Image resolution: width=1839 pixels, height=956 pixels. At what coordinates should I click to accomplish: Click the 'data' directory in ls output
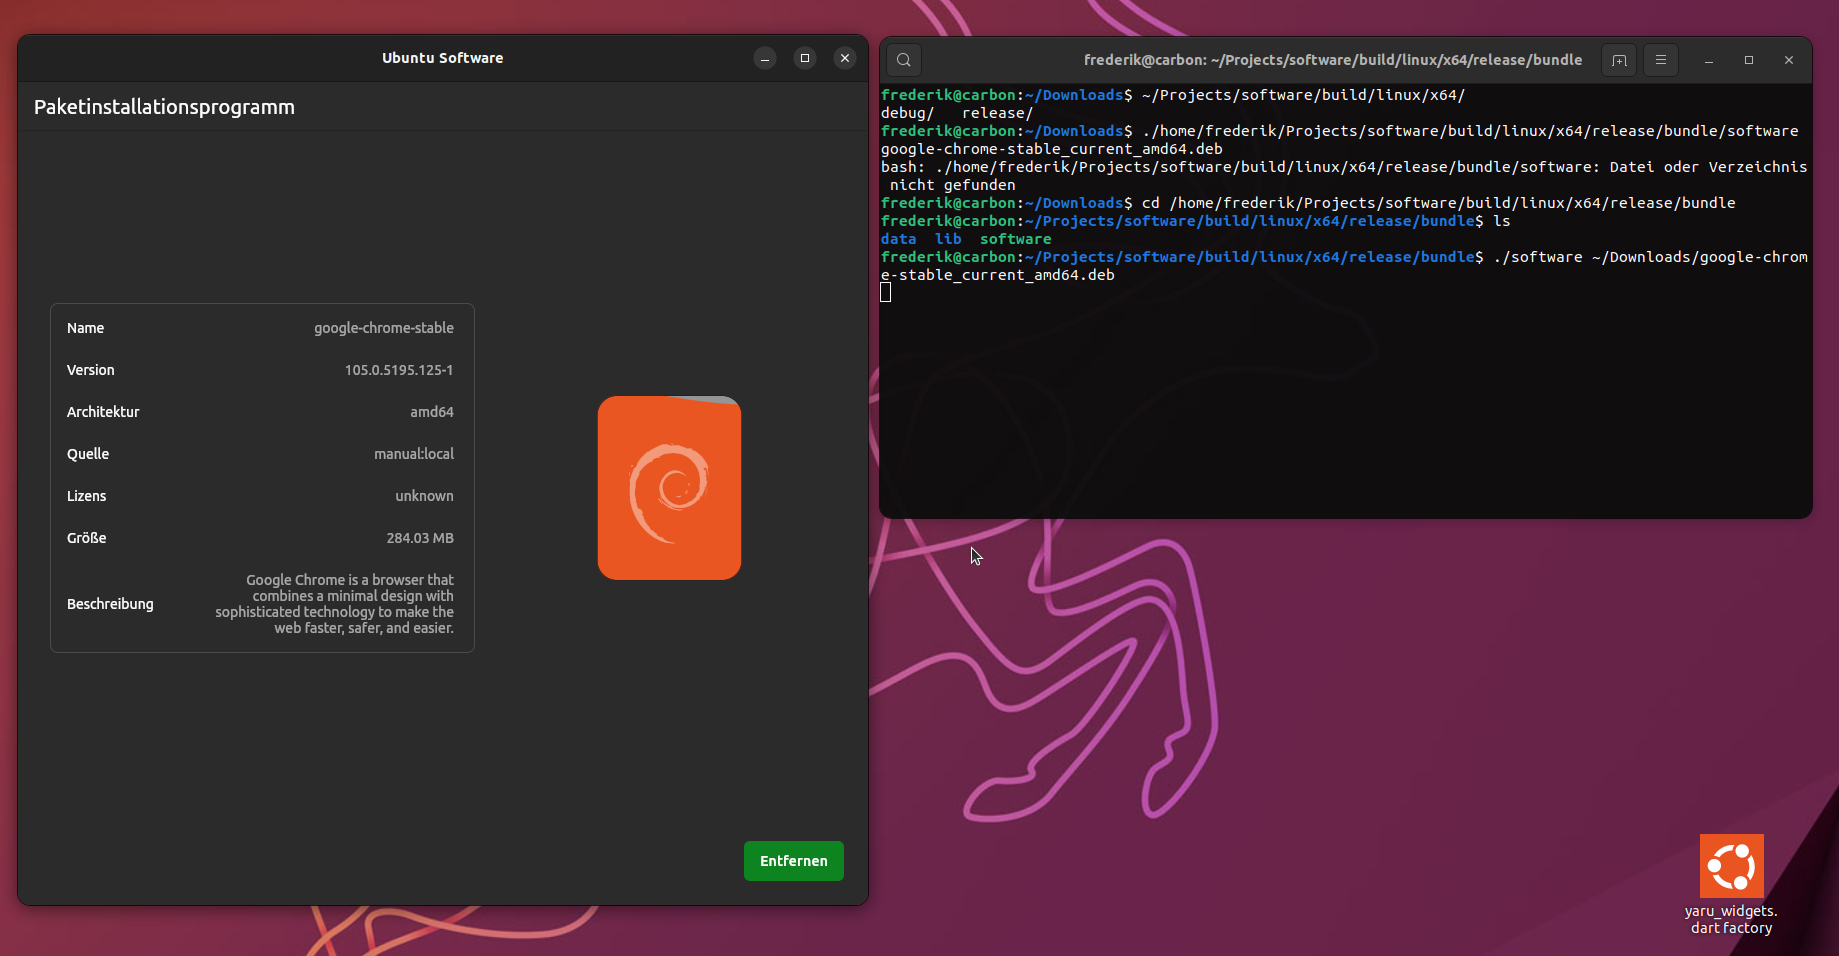tap(898, 239)
